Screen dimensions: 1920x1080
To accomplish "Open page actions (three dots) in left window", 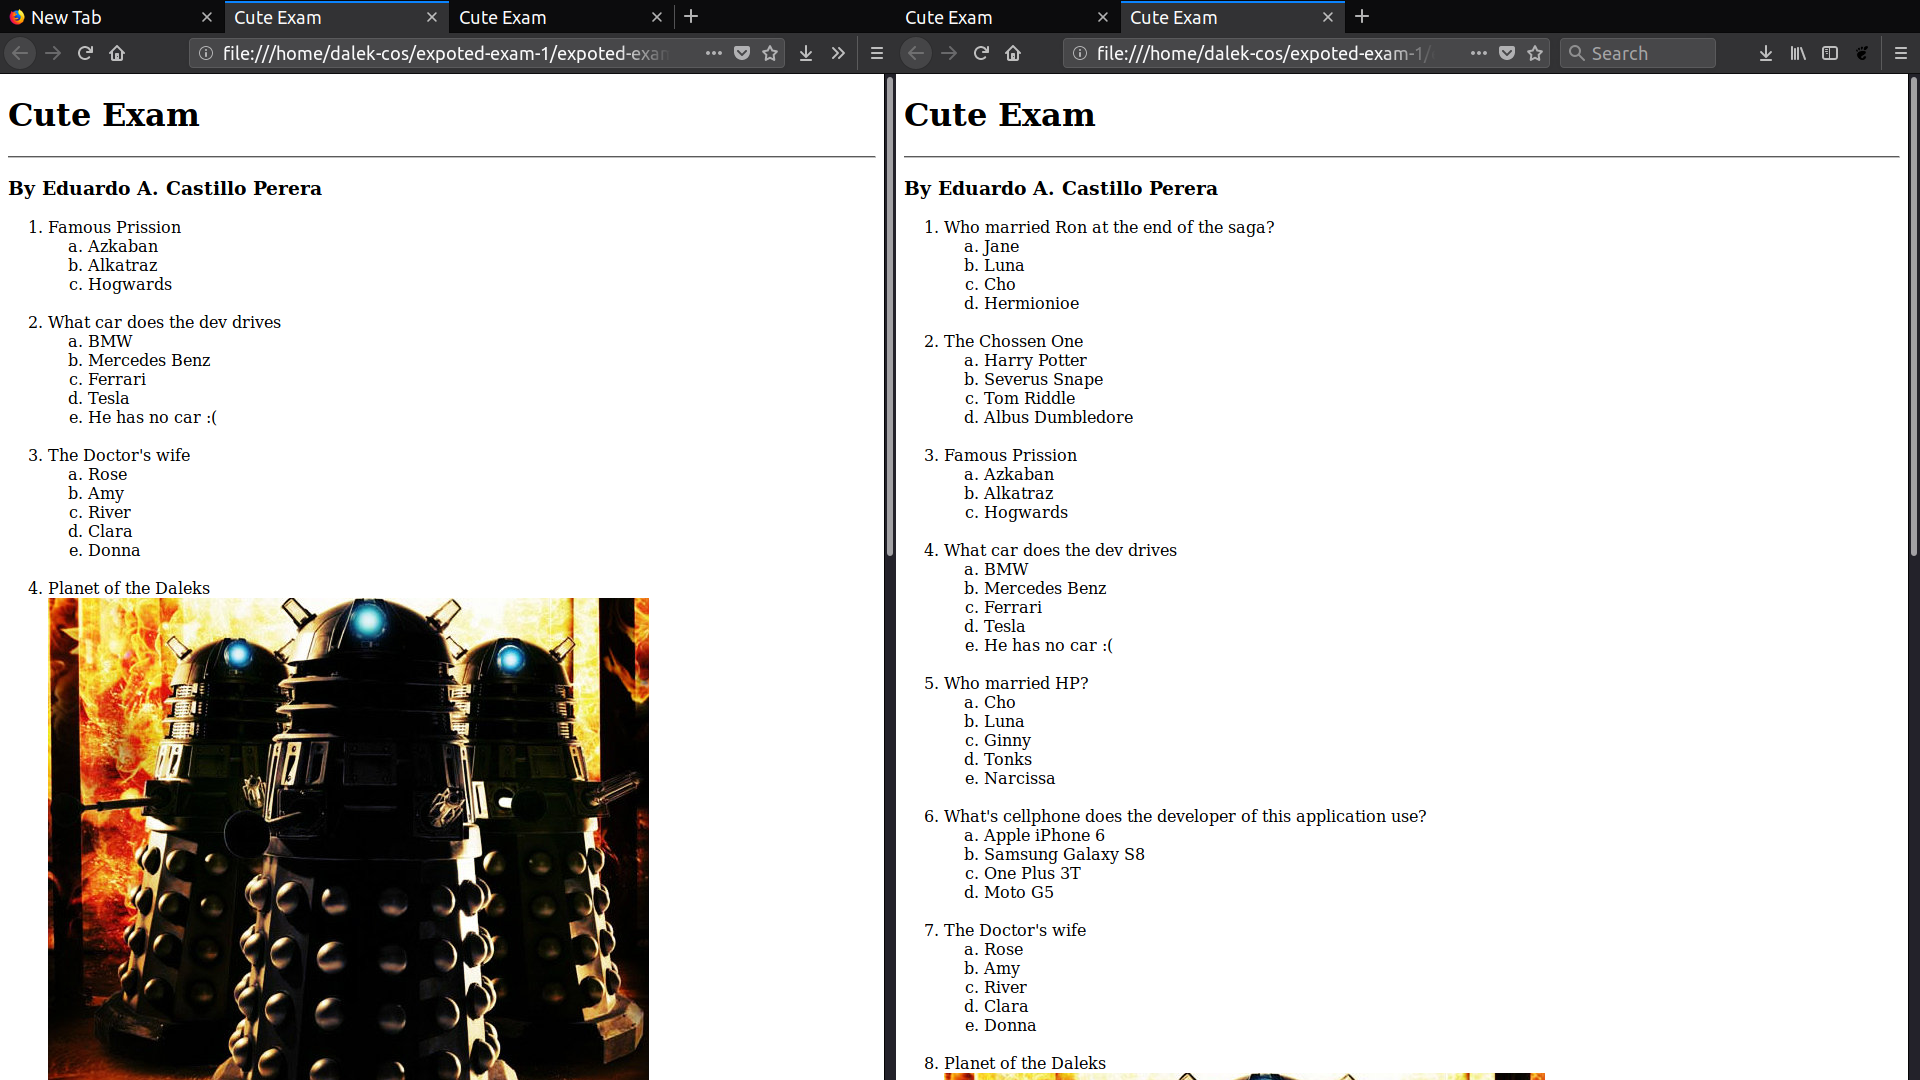I will pyautogui.click(x=713, y=53).
